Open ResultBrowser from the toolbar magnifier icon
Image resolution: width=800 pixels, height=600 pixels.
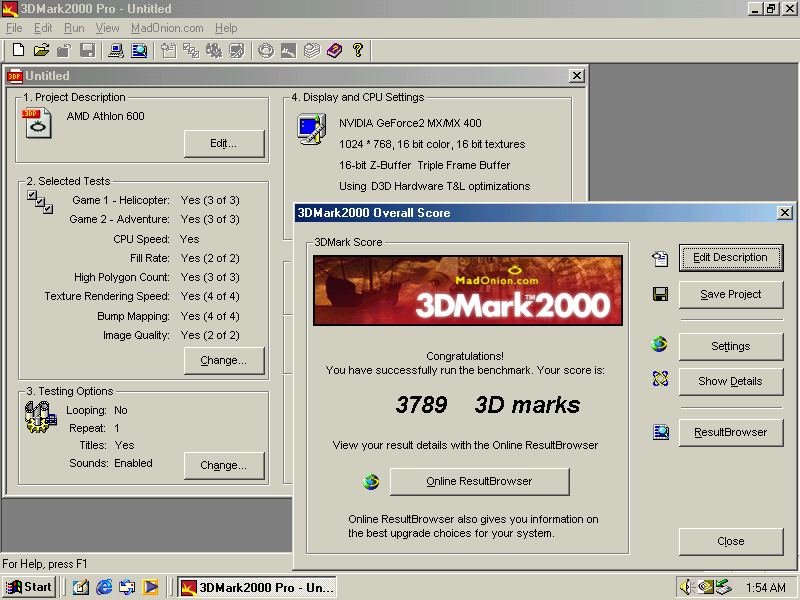pos(139,50)
